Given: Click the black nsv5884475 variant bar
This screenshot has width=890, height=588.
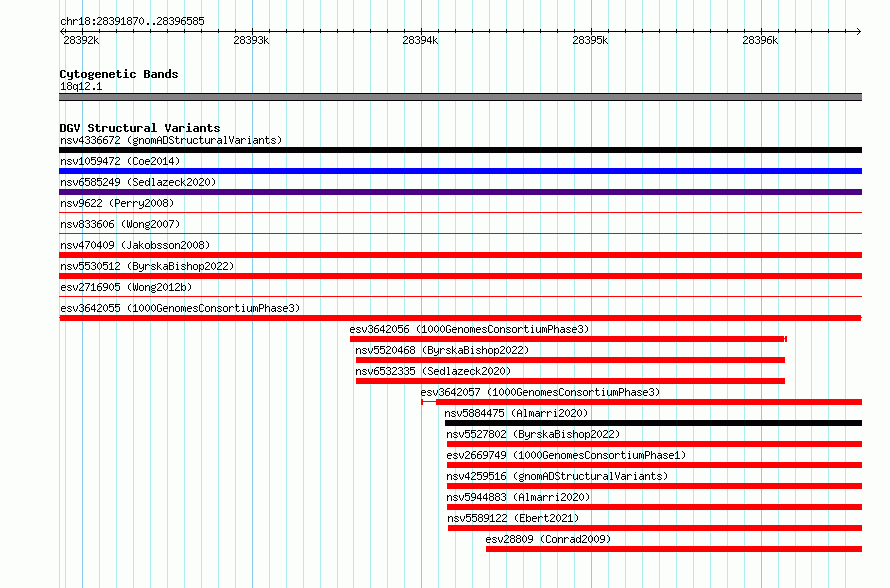Looking at the screenshot, I should click(653, 423).
